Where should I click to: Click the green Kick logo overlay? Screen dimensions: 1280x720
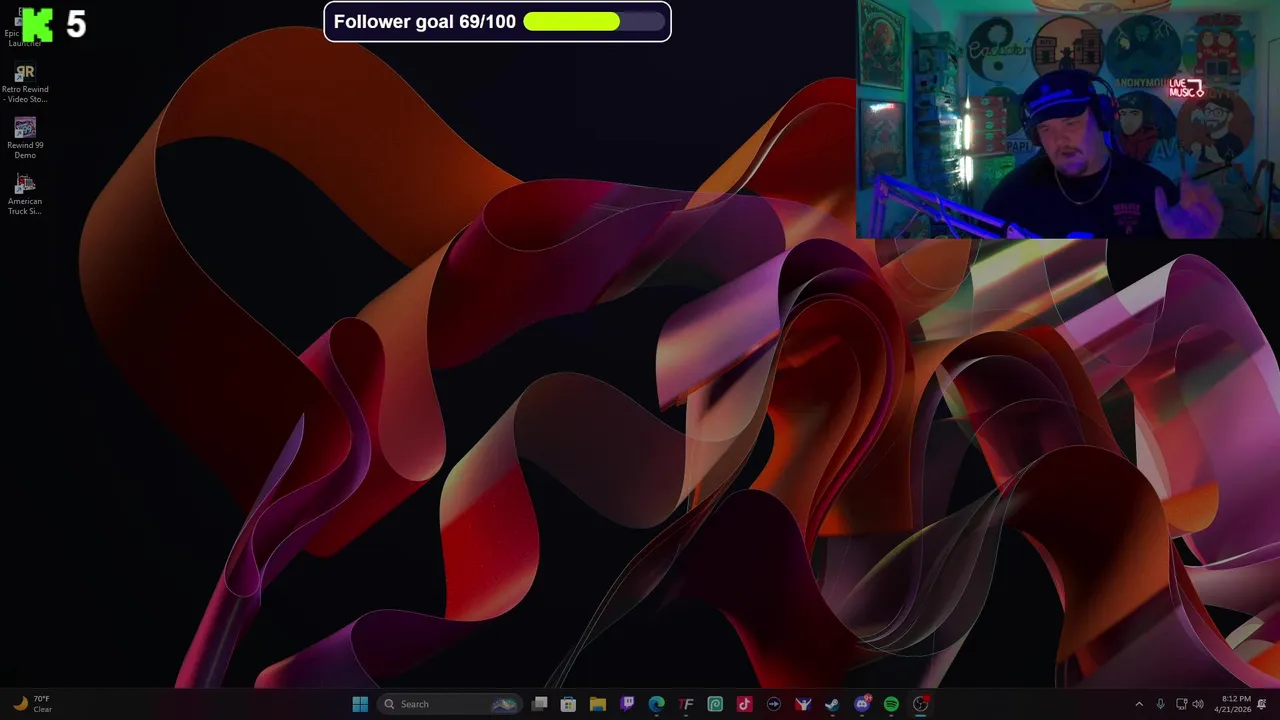tap(38, 24)
